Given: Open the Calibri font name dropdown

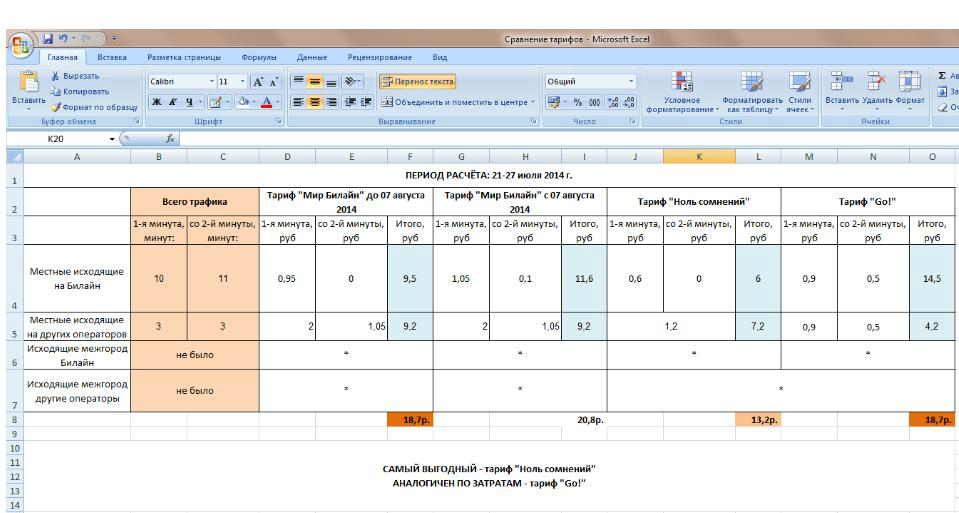Looking at the screenshot, I should [213, 81].
